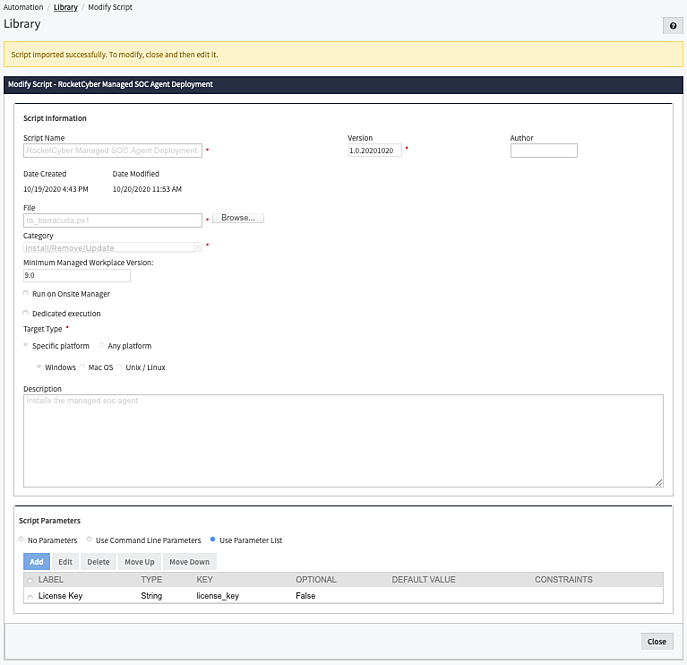This screenshot has width=687, height=665.
Task: Click the Edit parameter button
Action: click(65, 562)
